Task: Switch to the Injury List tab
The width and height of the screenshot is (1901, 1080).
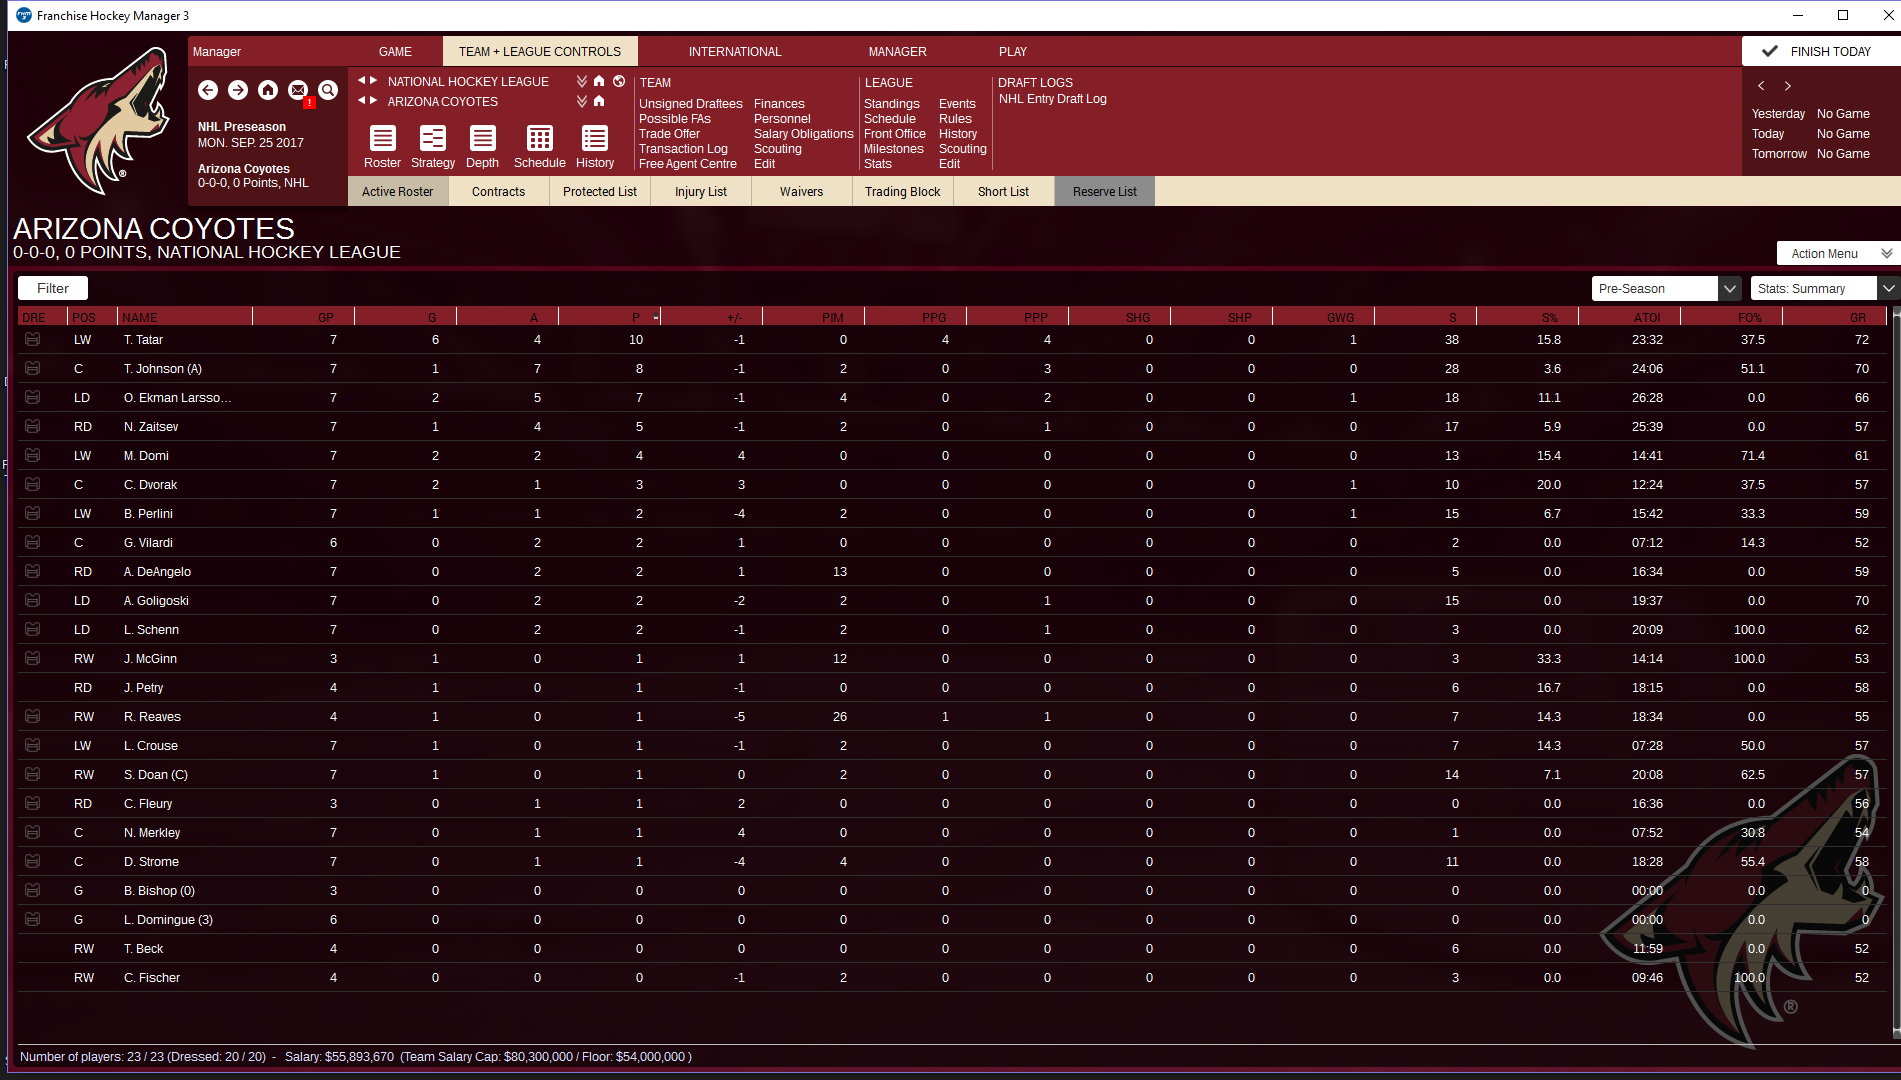Action: tap(701, 192)
